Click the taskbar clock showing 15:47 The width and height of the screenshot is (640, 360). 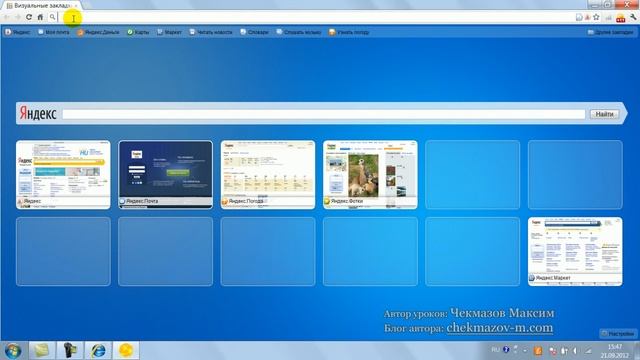coord(614,351)
